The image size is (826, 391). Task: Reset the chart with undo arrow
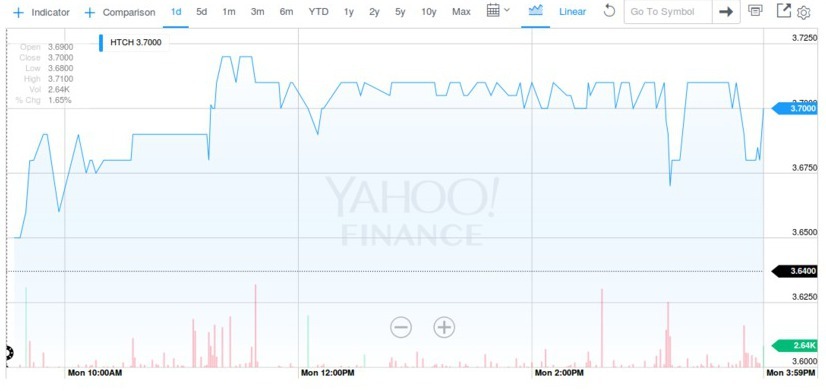point(609,11)
